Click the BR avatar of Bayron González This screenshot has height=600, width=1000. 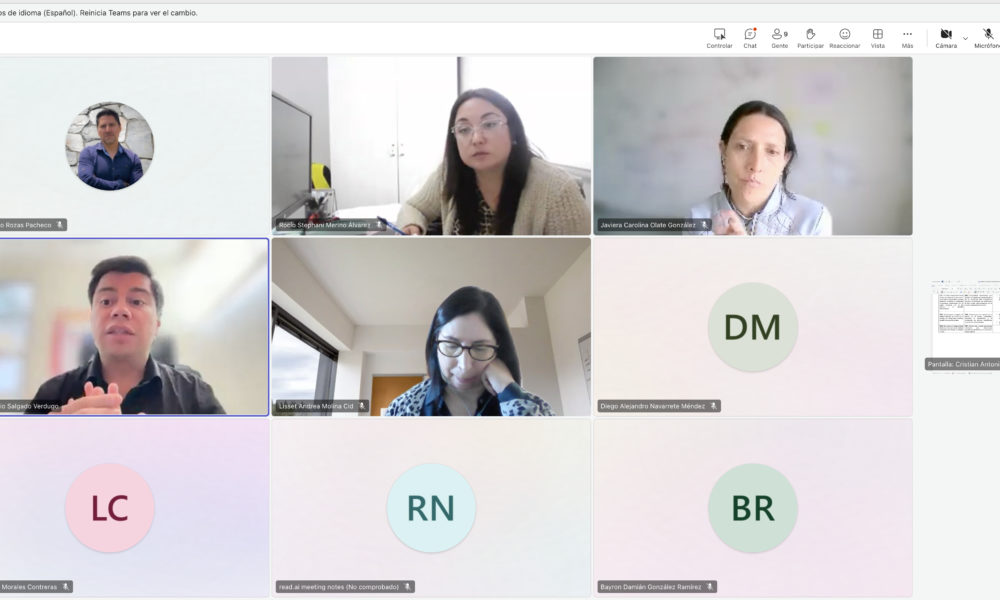(753, 508)
